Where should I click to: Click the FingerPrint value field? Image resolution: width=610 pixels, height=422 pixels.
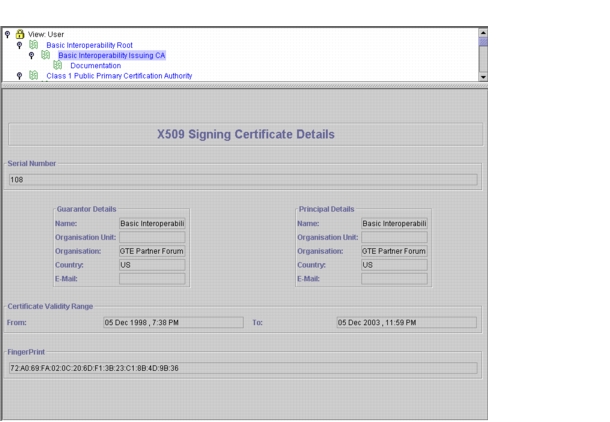(243, 368)
